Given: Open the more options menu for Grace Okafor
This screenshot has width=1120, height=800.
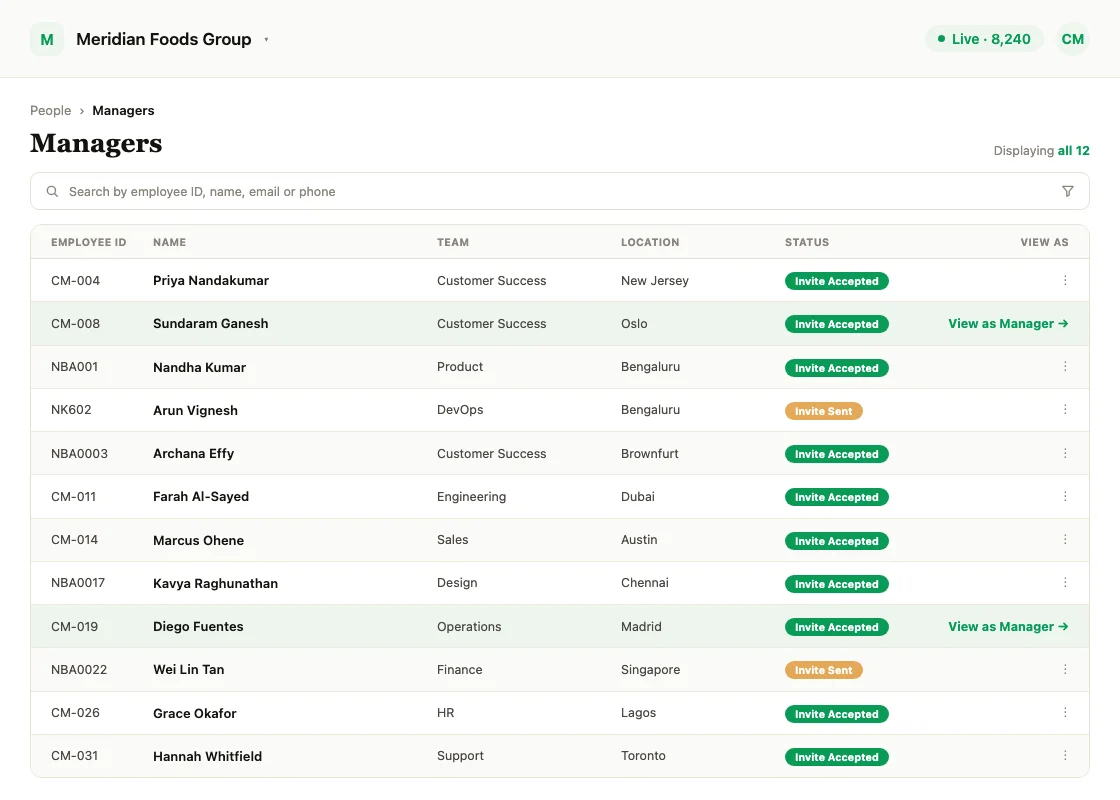Looking at the screenshot, I should pyautogui.click(x=1065, y=713).
